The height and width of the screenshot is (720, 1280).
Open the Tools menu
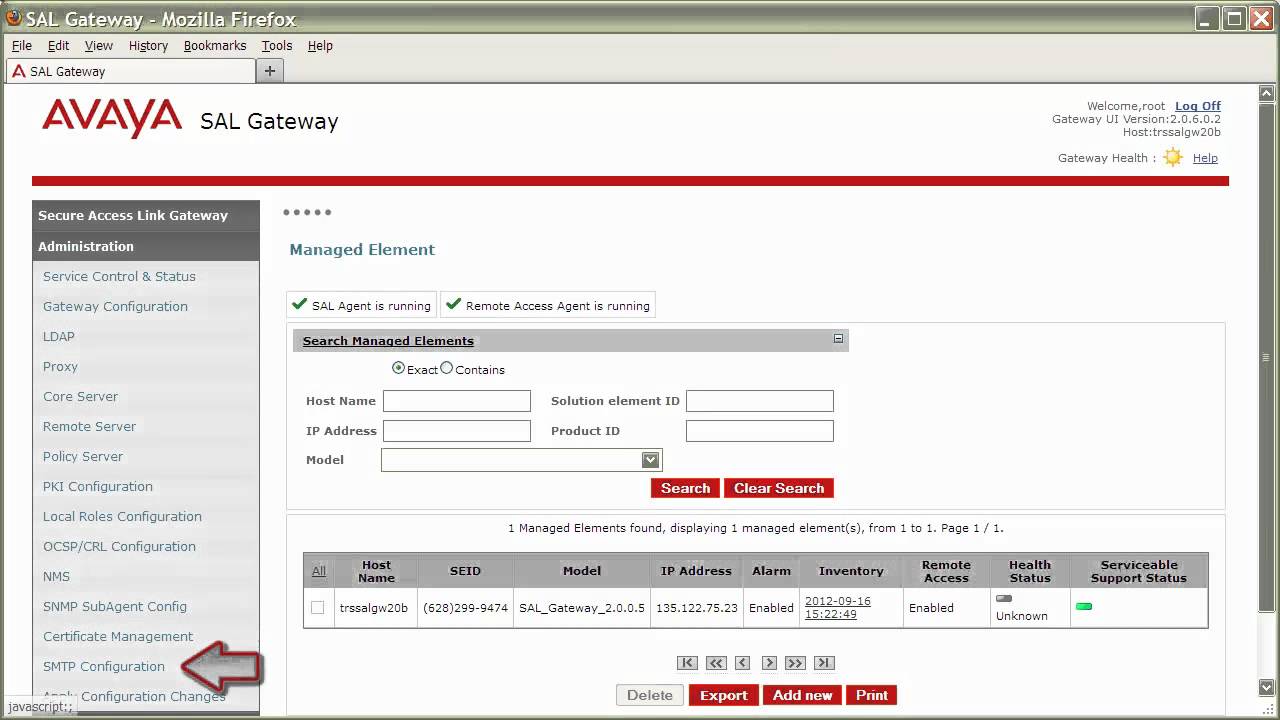(x=277, y=45)
